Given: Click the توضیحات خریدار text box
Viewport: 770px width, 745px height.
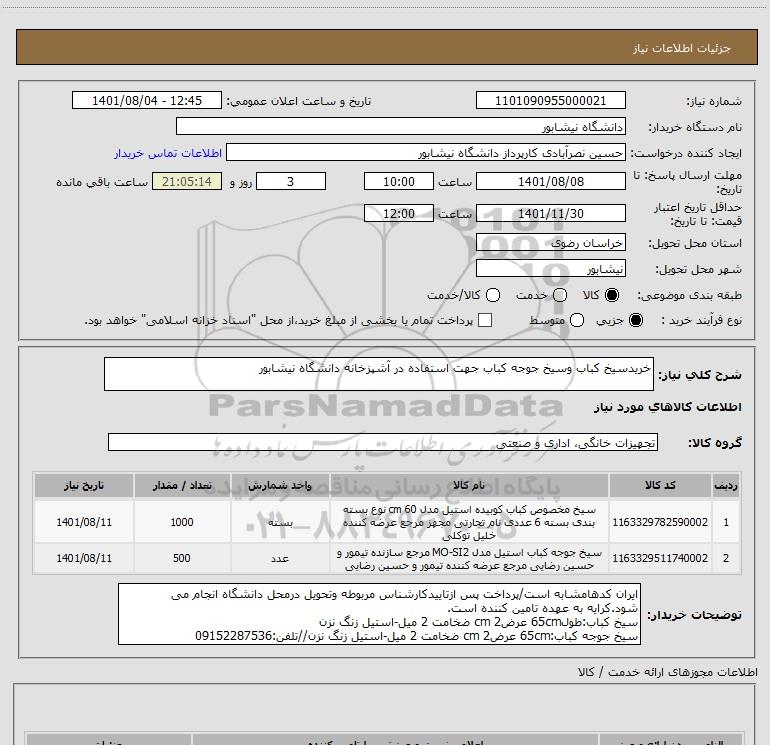Looking at the screenshot, I should (x=379, y=614).
